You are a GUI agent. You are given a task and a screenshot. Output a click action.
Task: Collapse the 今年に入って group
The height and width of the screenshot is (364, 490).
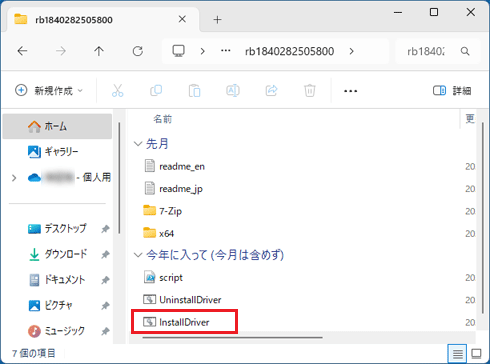[x=138, y=255]
